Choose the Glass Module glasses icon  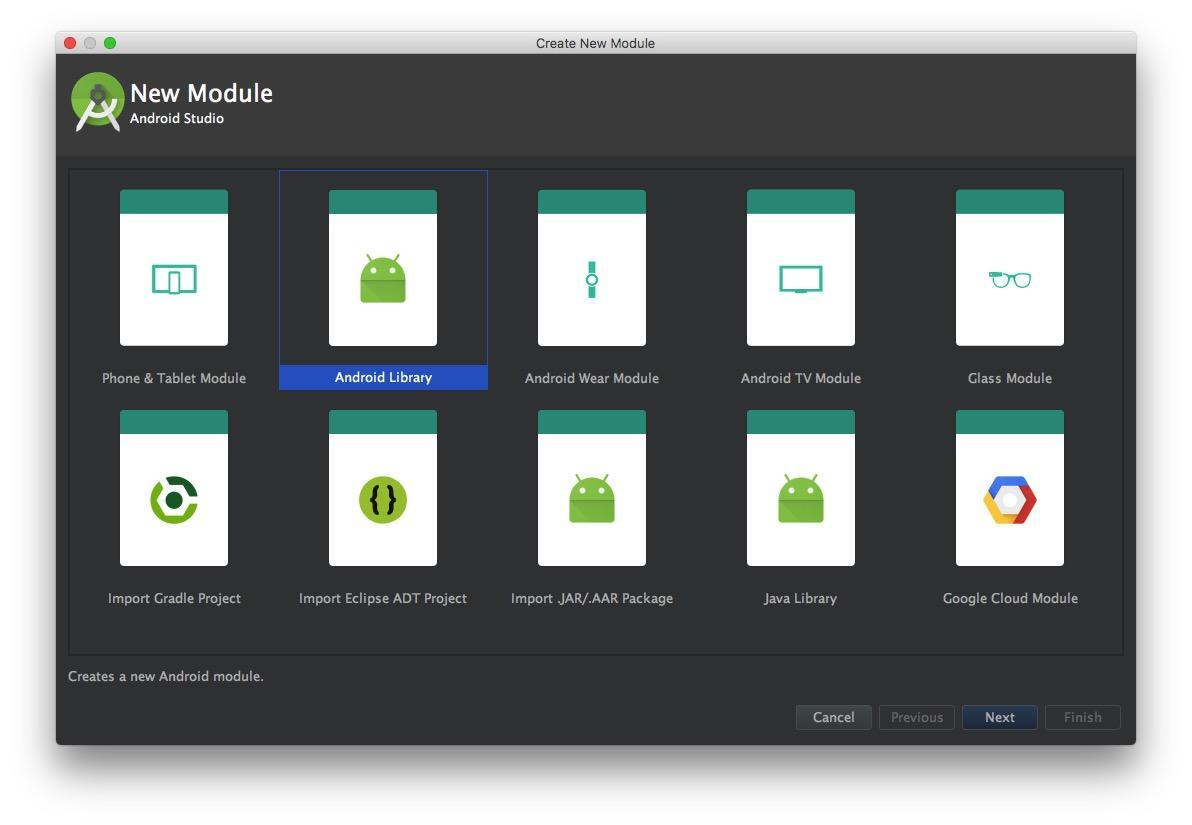pyautogui.click(x=1010, y=268)
